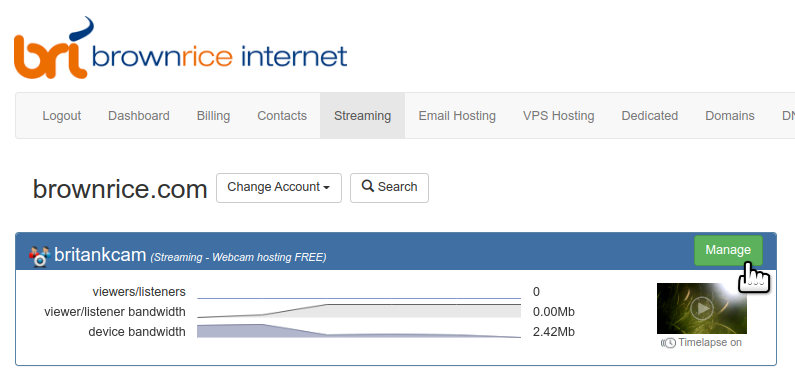795x376 pixels.
Task: Click the 2.42Mb device bandwidth value
Action: click(x=554, y=332)
